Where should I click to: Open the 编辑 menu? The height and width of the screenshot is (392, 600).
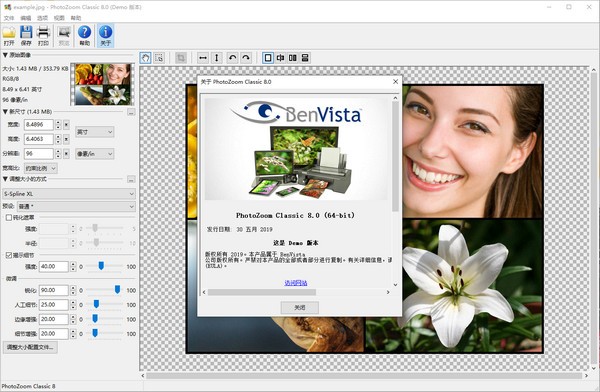[x=26, y=18]
